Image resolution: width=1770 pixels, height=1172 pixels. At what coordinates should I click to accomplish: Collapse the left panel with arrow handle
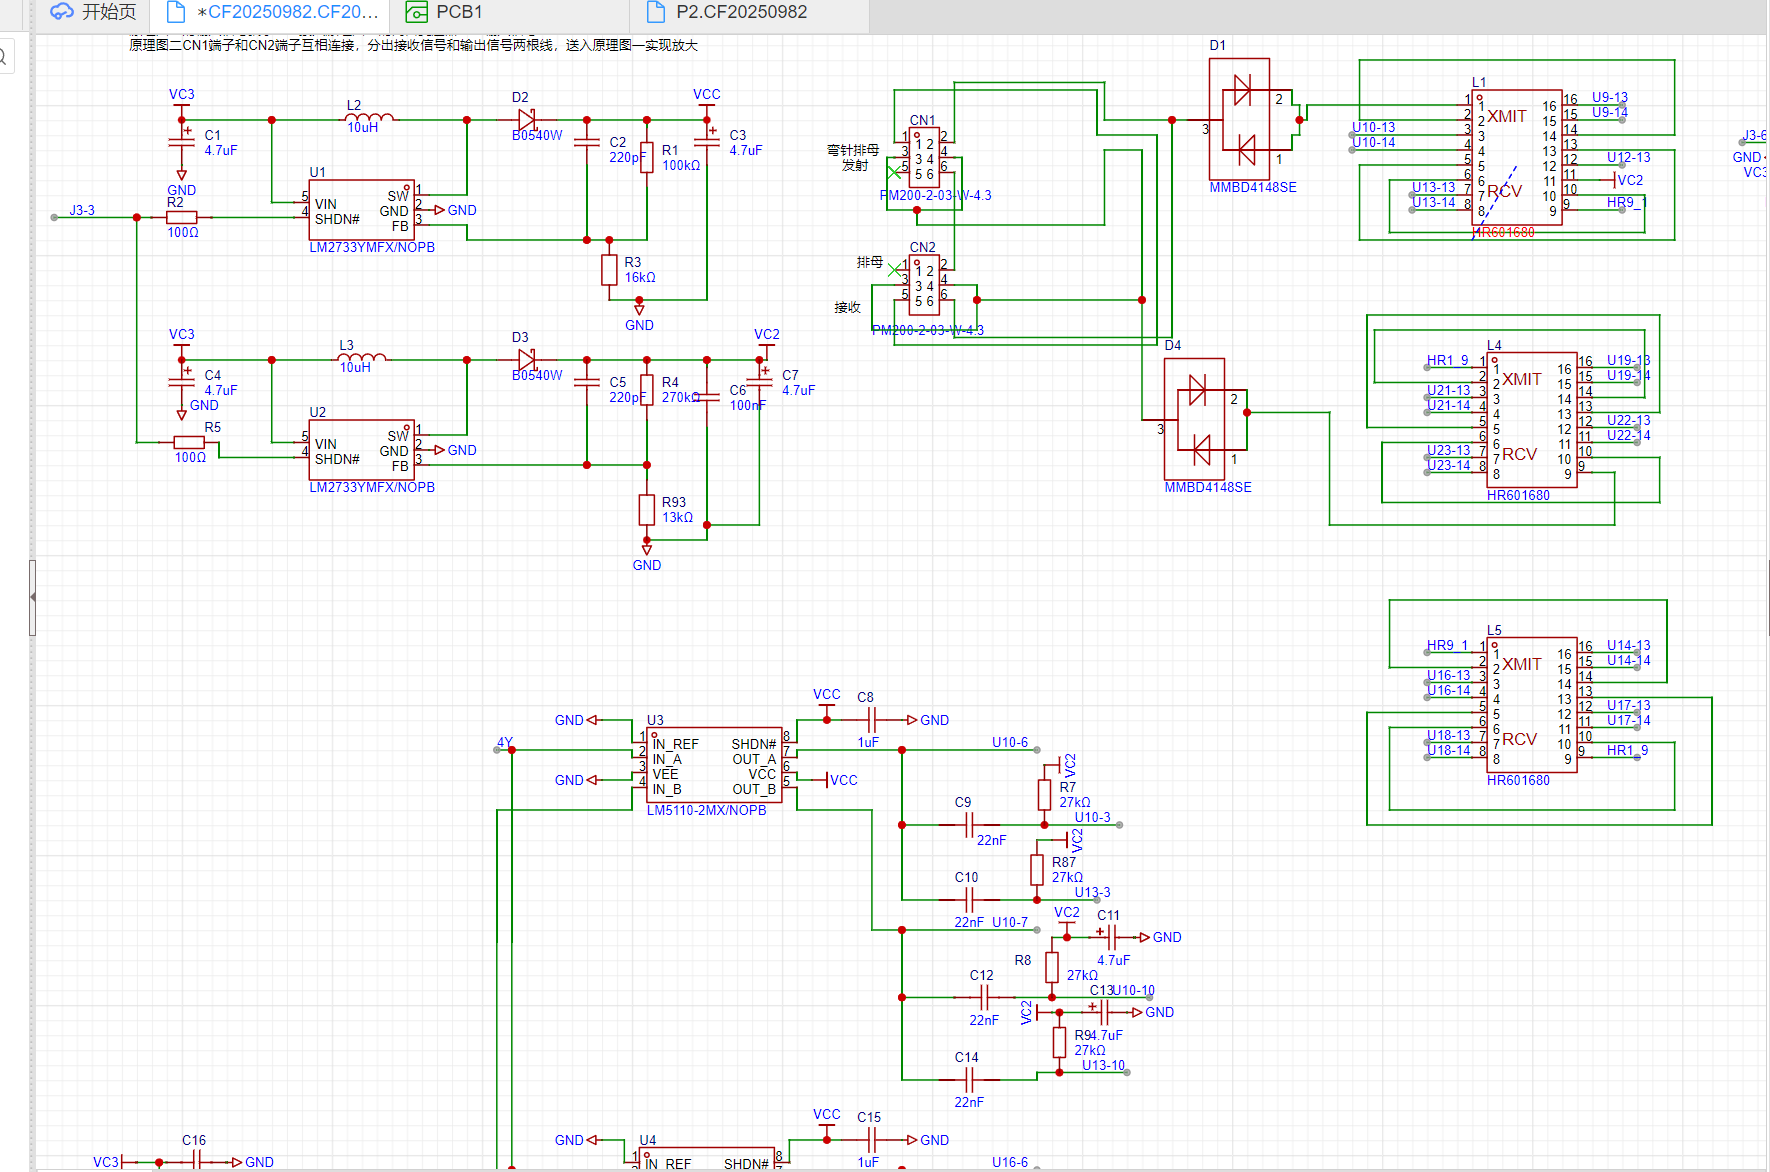coord(33,597)
